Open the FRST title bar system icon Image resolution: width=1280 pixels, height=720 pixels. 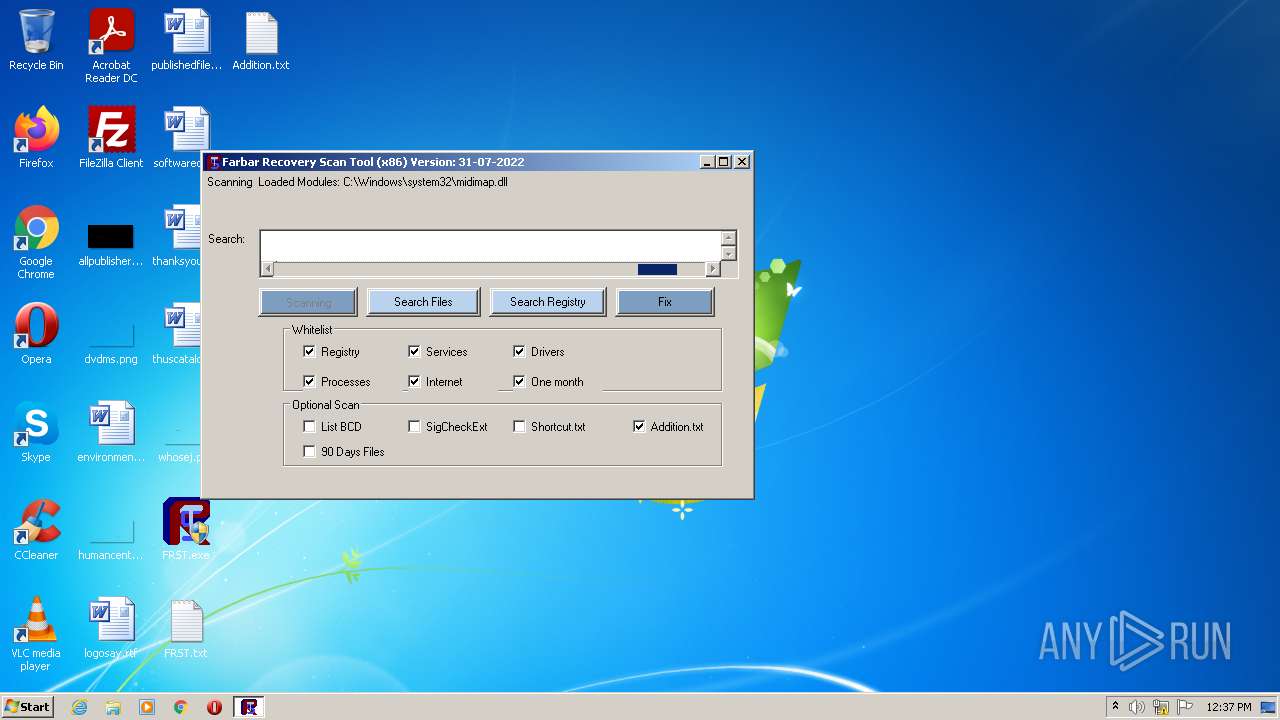tap(214, 162)
